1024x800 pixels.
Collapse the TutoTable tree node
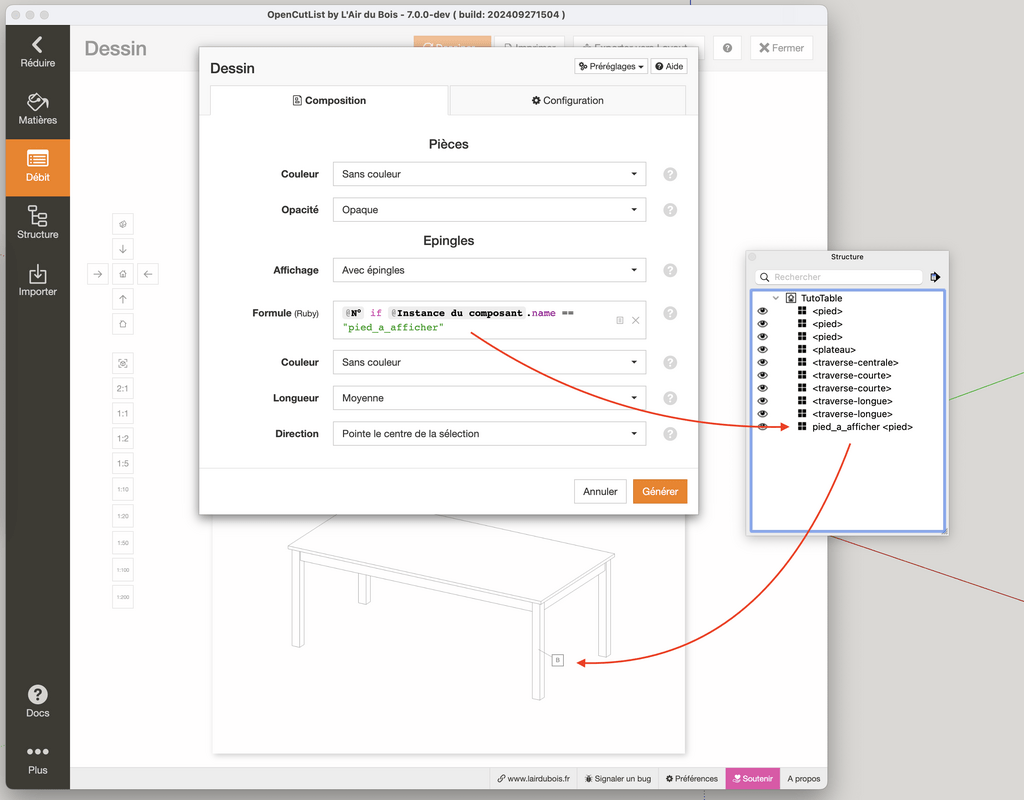coord(776,298)
